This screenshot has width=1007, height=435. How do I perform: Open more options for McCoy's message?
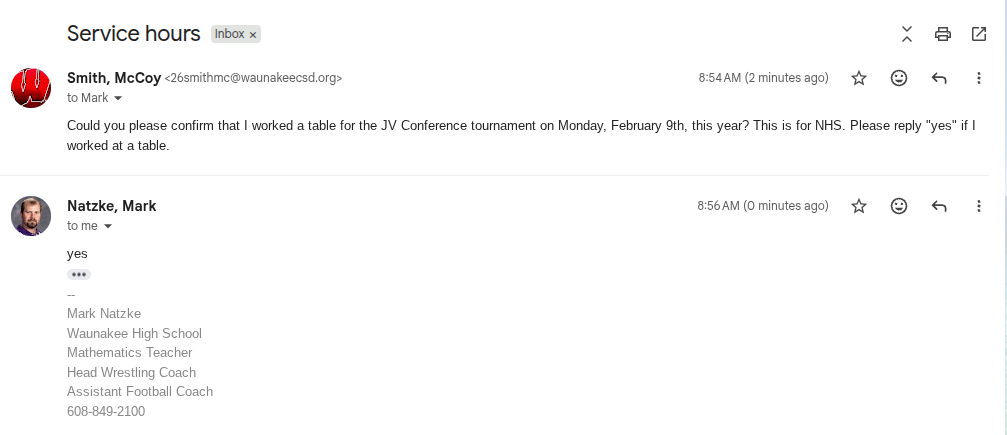(979, 78)
